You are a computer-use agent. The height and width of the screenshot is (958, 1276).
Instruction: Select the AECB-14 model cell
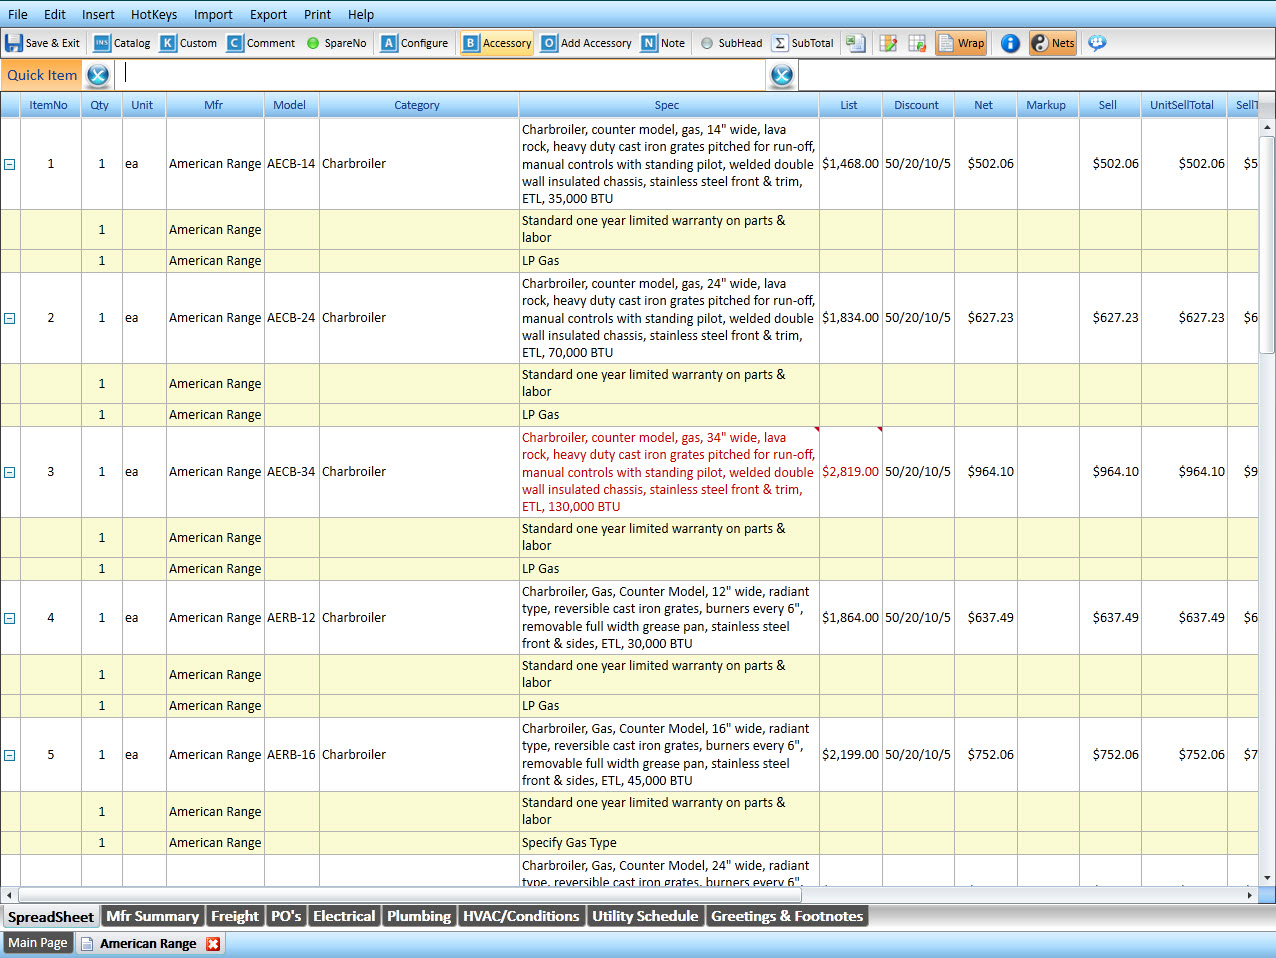(291, 164)
